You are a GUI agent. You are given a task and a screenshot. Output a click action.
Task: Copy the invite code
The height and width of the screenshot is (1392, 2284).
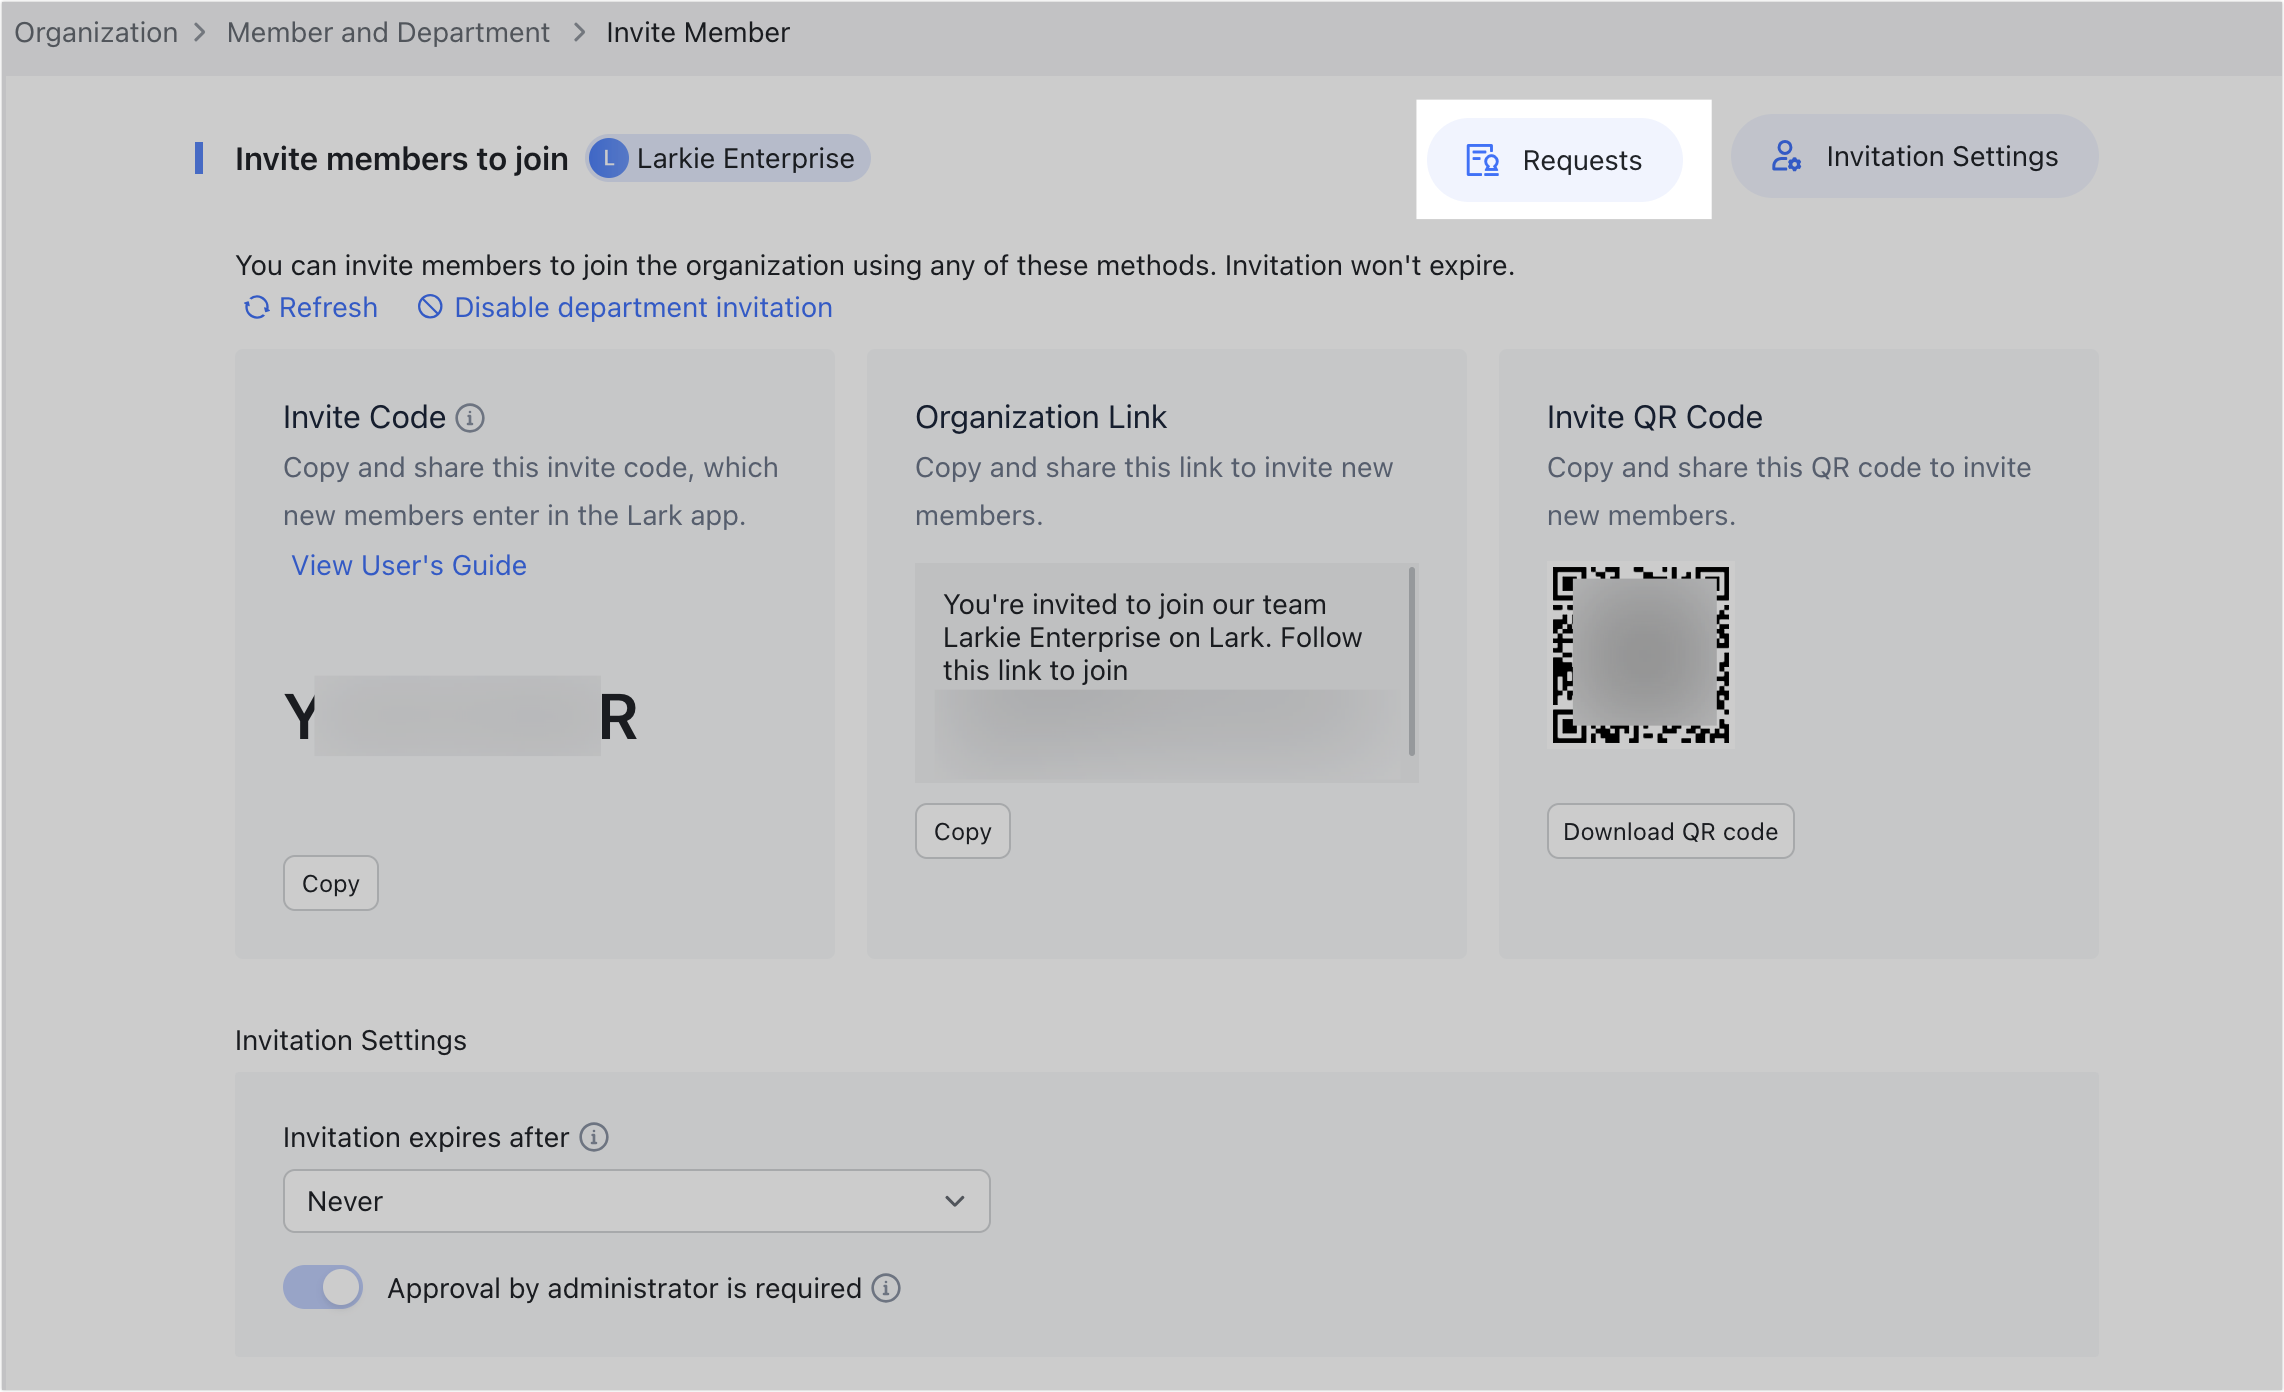(x=331, y=883)
